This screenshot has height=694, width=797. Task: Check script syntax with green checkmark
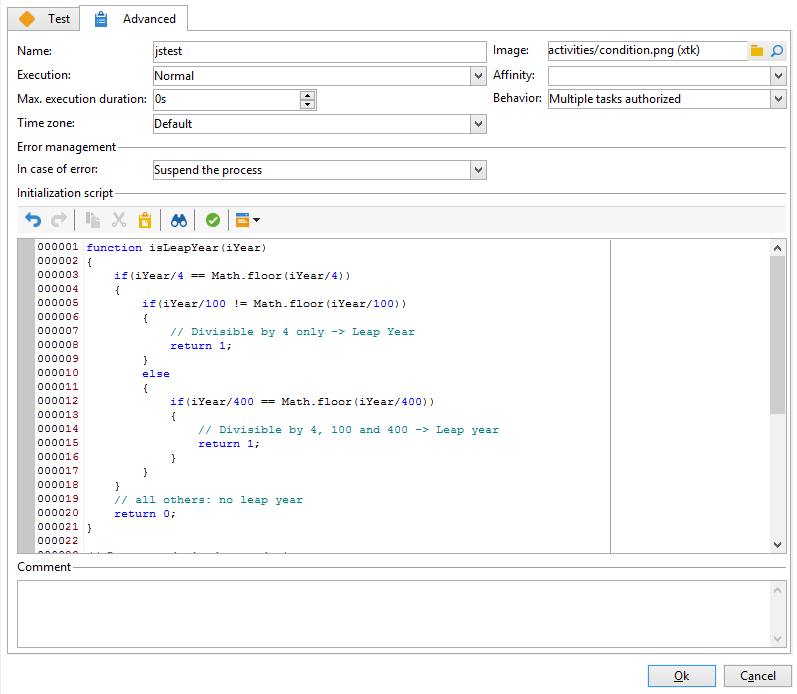[x=213, y=220]
